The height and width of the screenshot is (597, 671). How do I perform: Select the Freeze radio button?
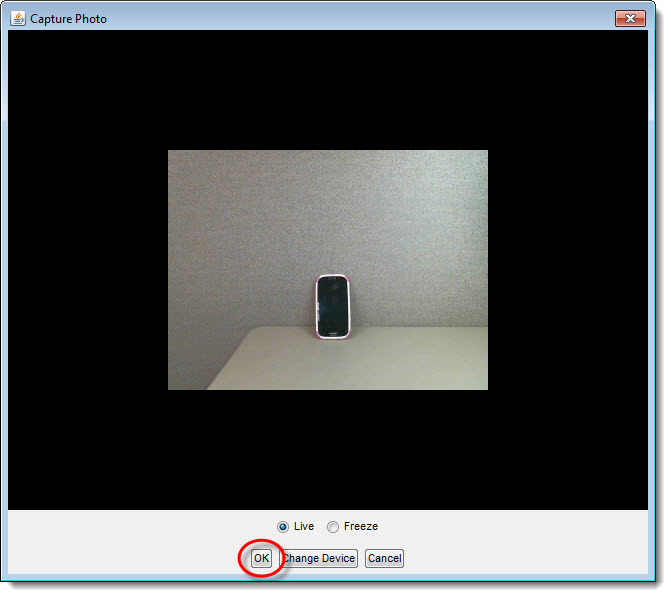pyautogui.click(x=333, y=526)
